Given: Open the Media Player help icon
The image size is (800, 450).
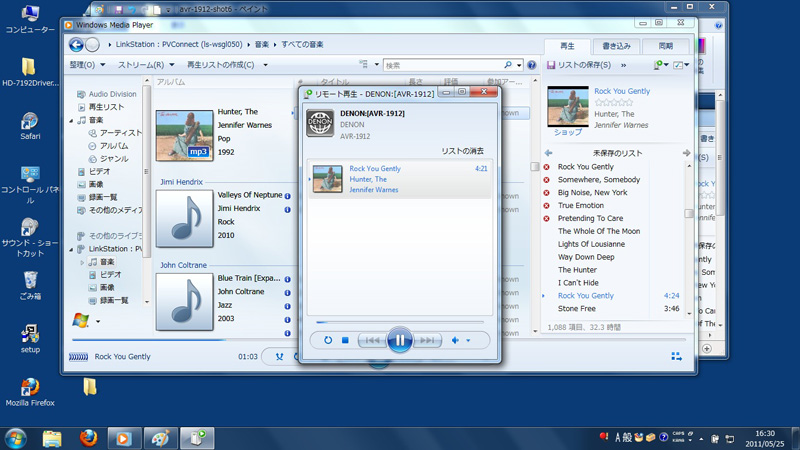Looking at the screenshot, I should [x=532, y=65].
